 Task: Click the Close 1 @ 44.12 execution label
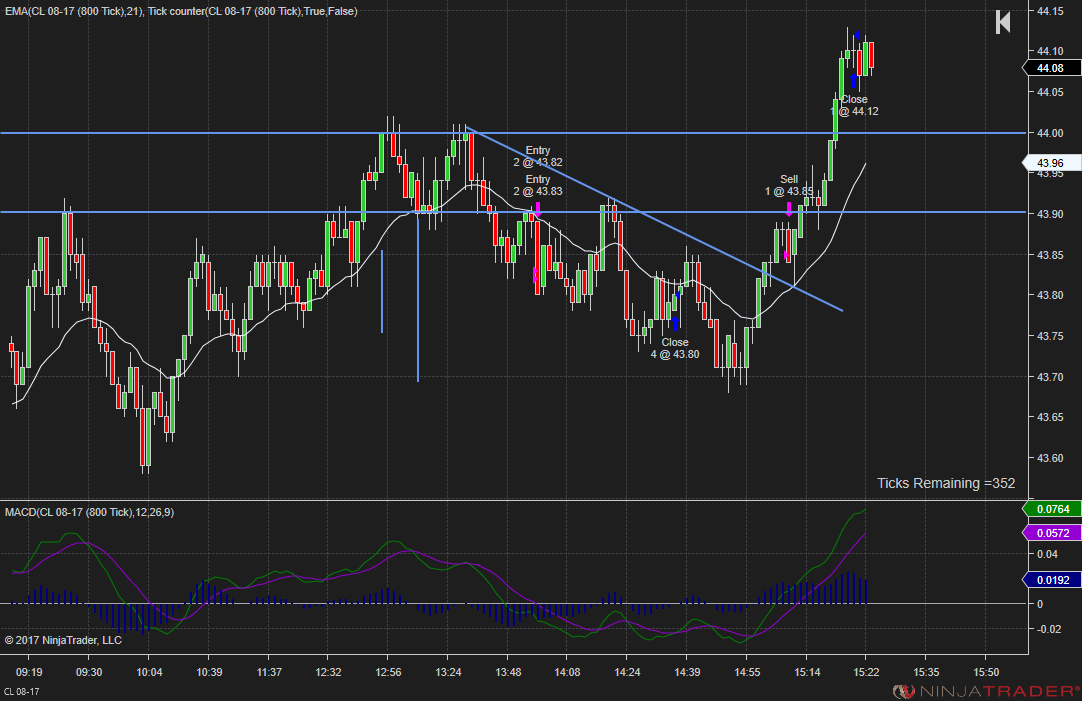854,105
